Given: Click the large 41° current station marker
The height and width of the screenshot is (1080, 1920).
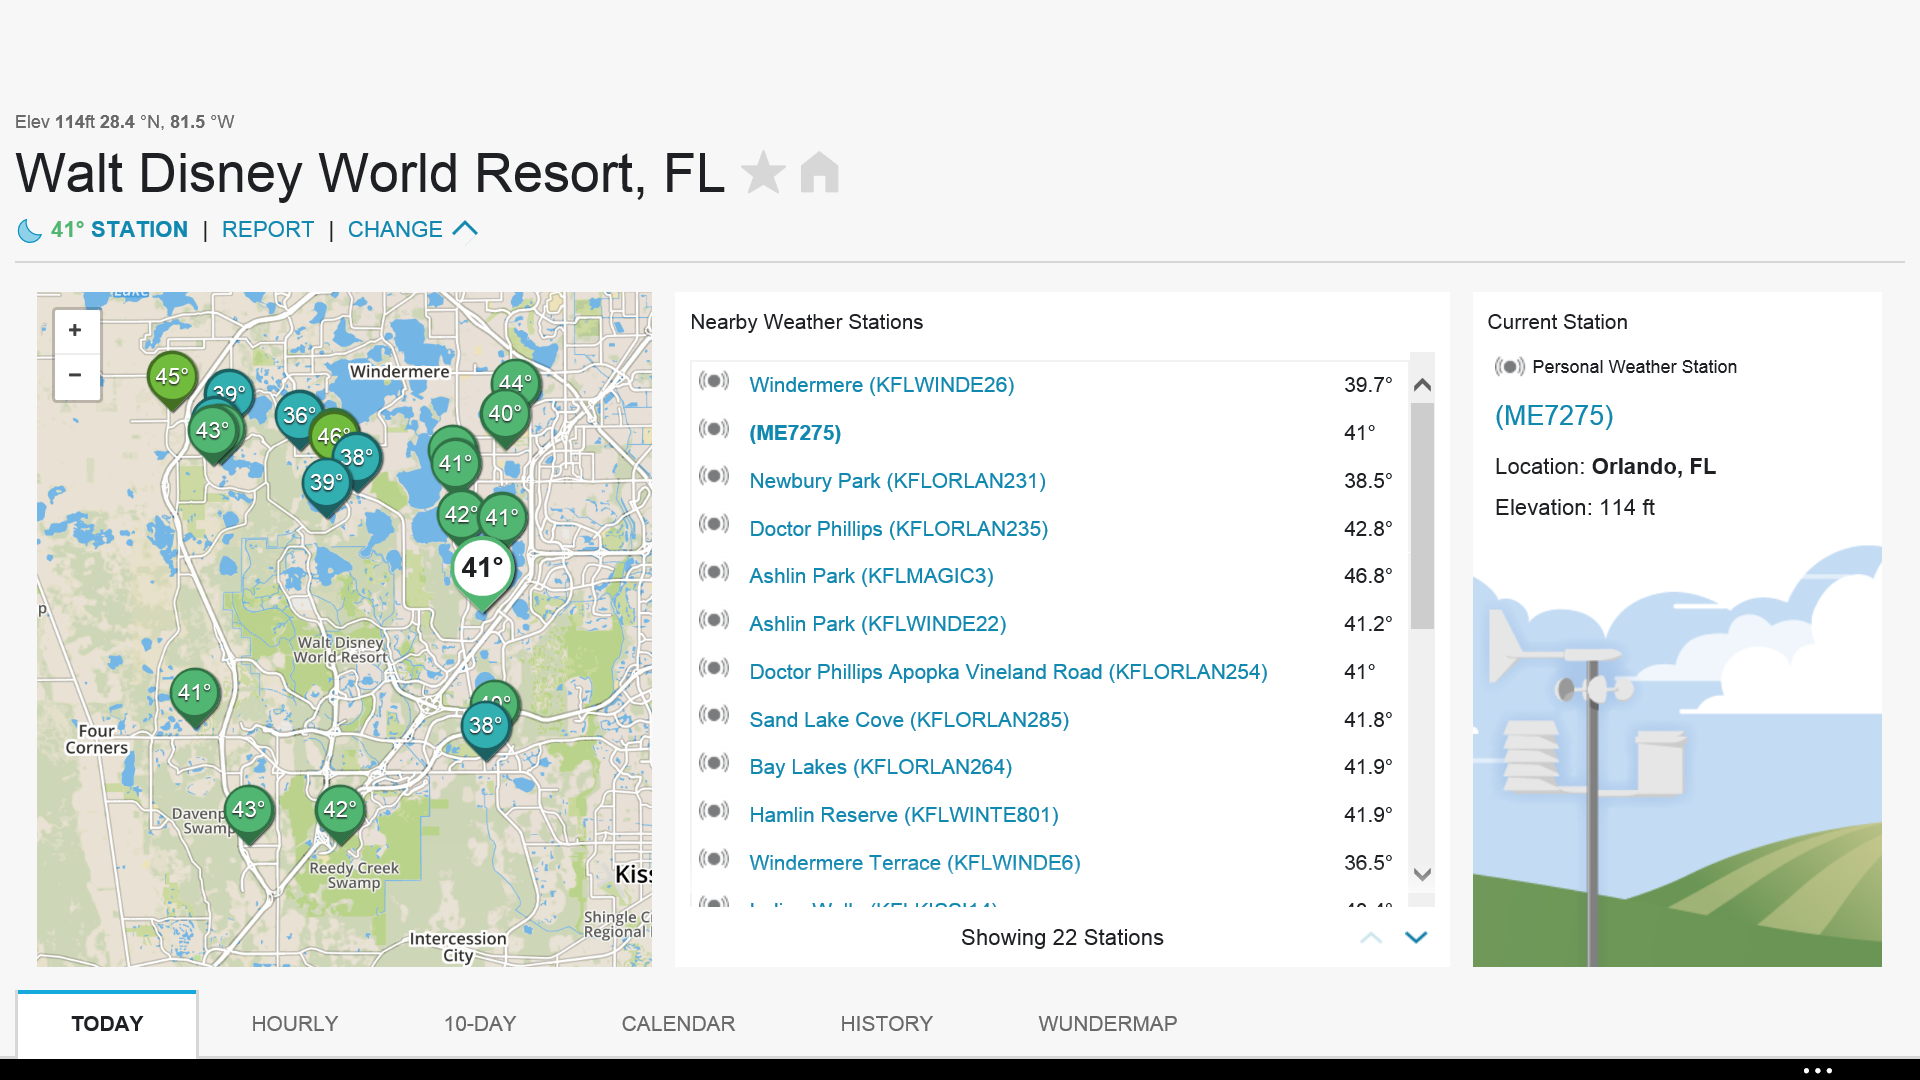Looking at the screenshot, I should point(483,568).
